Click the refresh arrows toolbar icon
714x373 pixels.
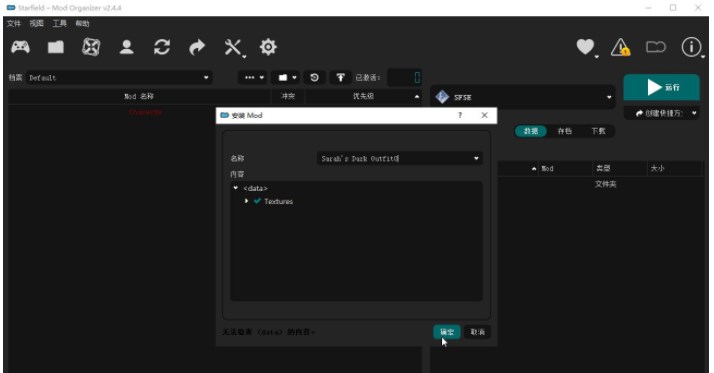click(x=162, y=47)
